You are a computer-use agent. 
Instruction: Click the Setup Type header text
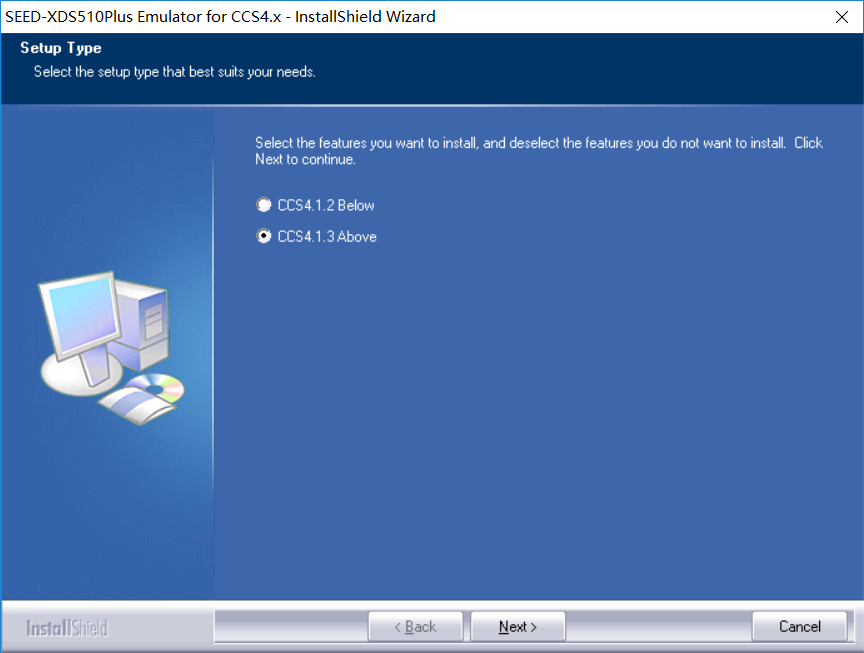(x=60, y=47)
